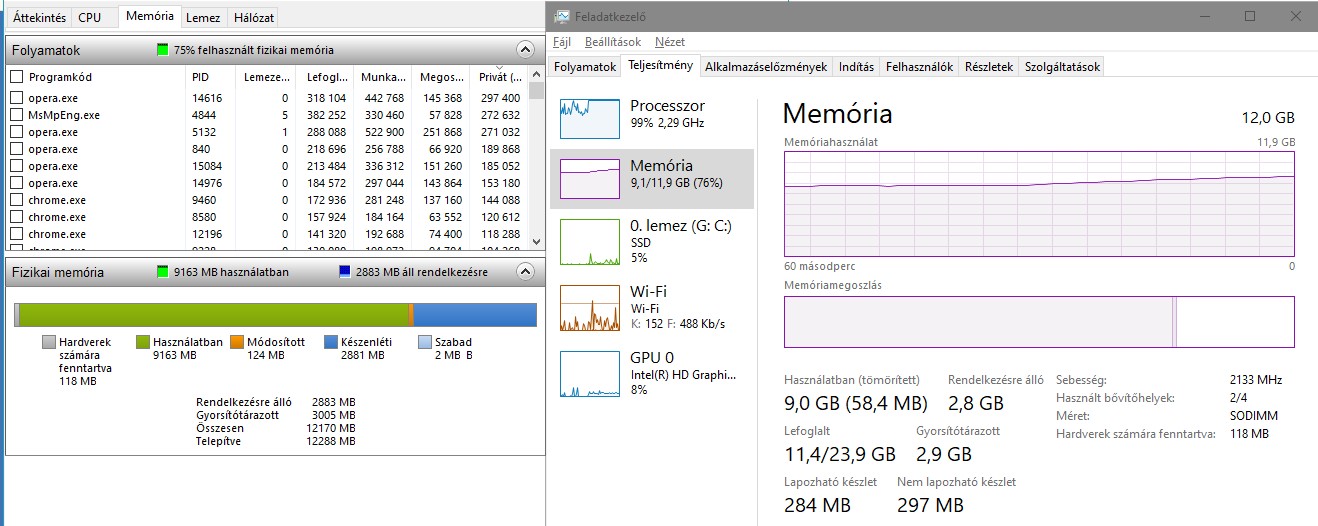Image resolution: width=1318 pixels, height=526 pixels.
Task: Select the Processzor graph thumbnail
Action: click(590, 118)
